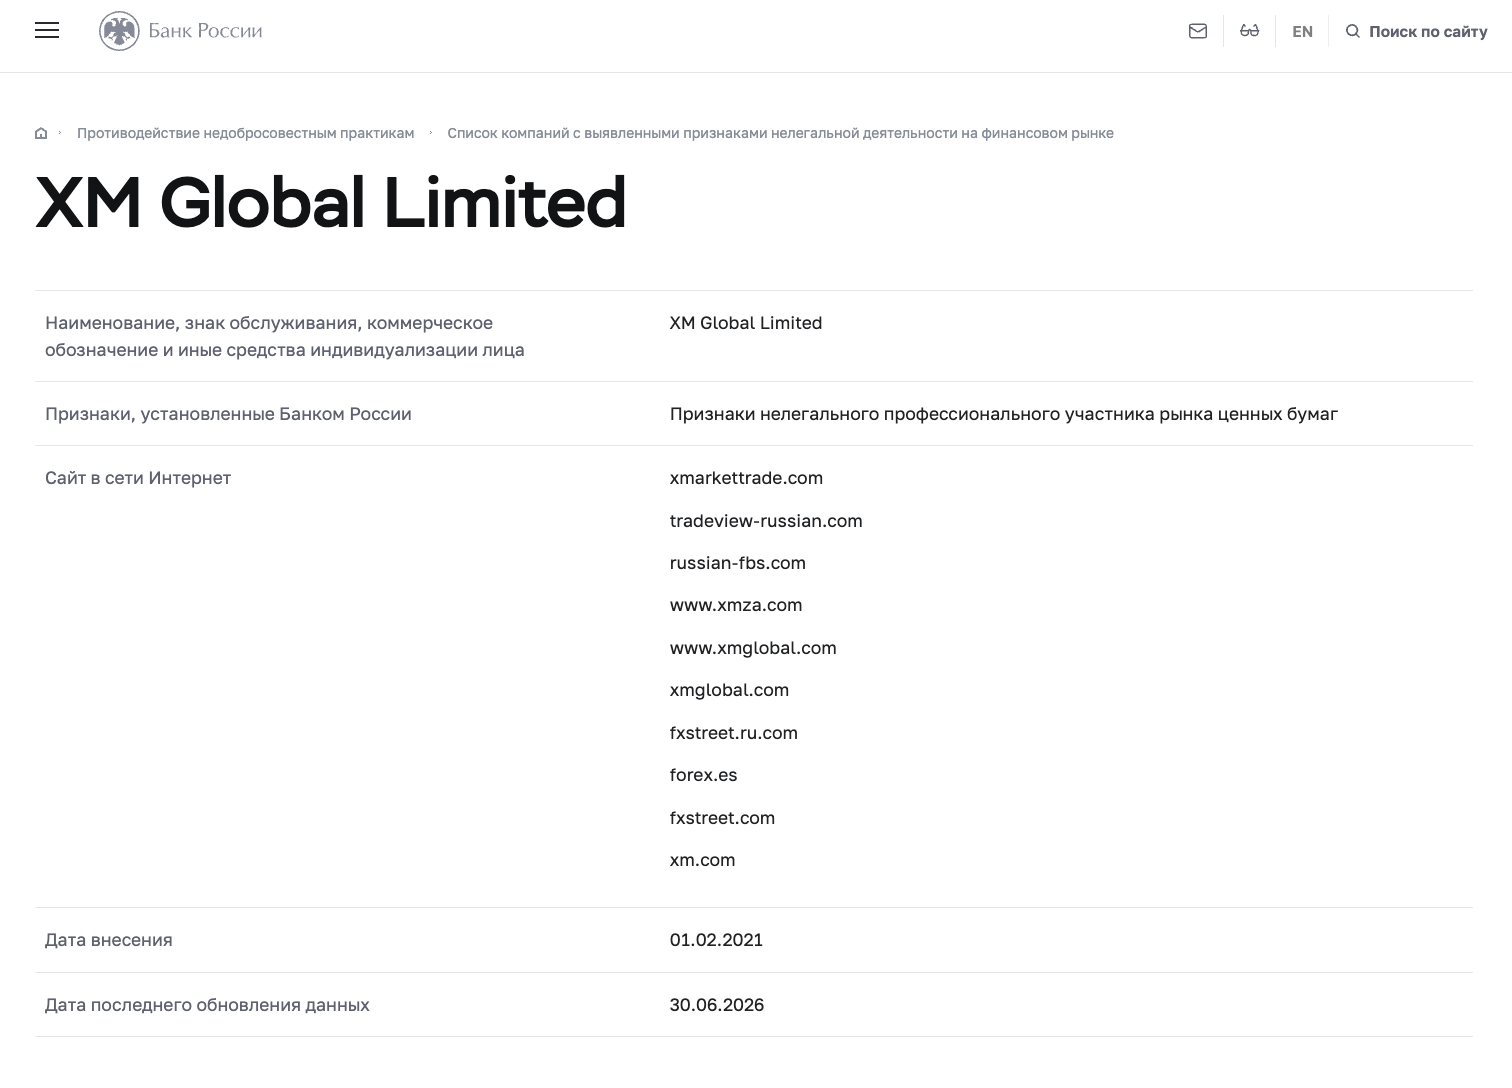Select the site entry www.xmza.com

tap(736, 605)
